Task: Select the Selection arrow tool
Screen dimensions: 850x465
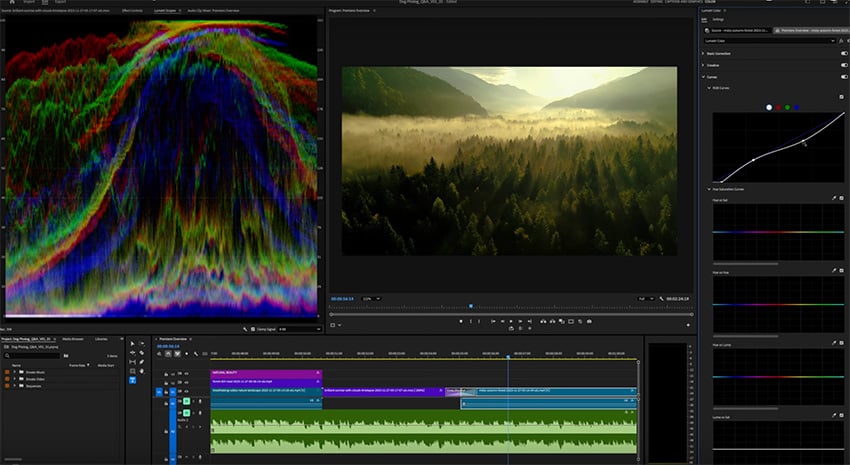Action: 133,344
